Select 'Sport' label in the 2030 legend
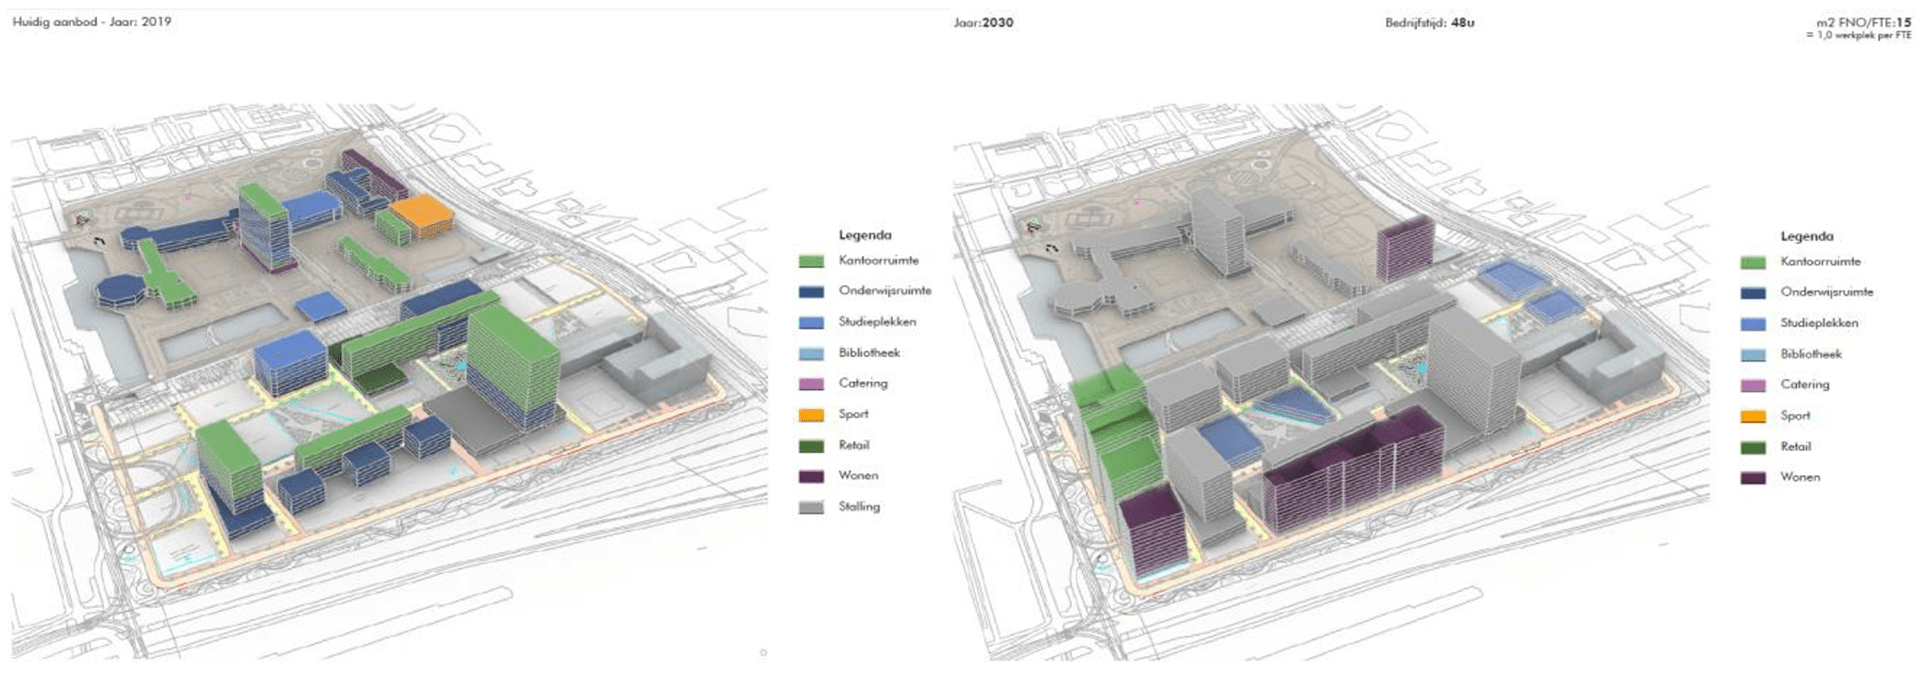 [1795, 415]
